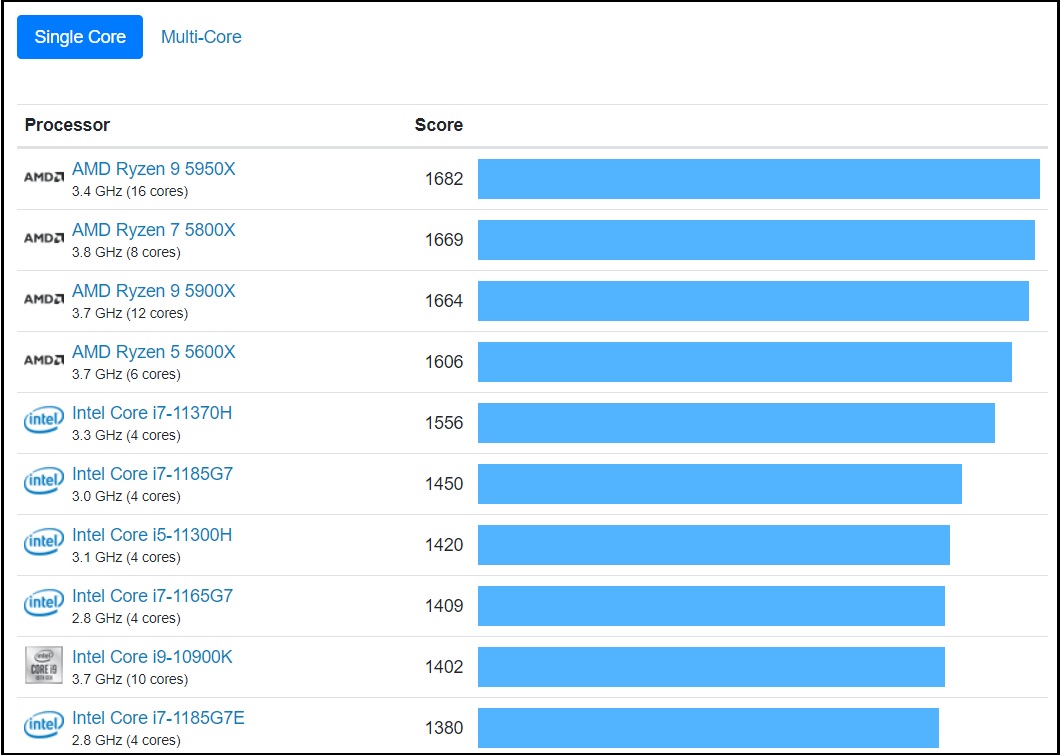
Task: Click the text 3.4 GHz (16 cores)
Action: [x=130, y=191]
